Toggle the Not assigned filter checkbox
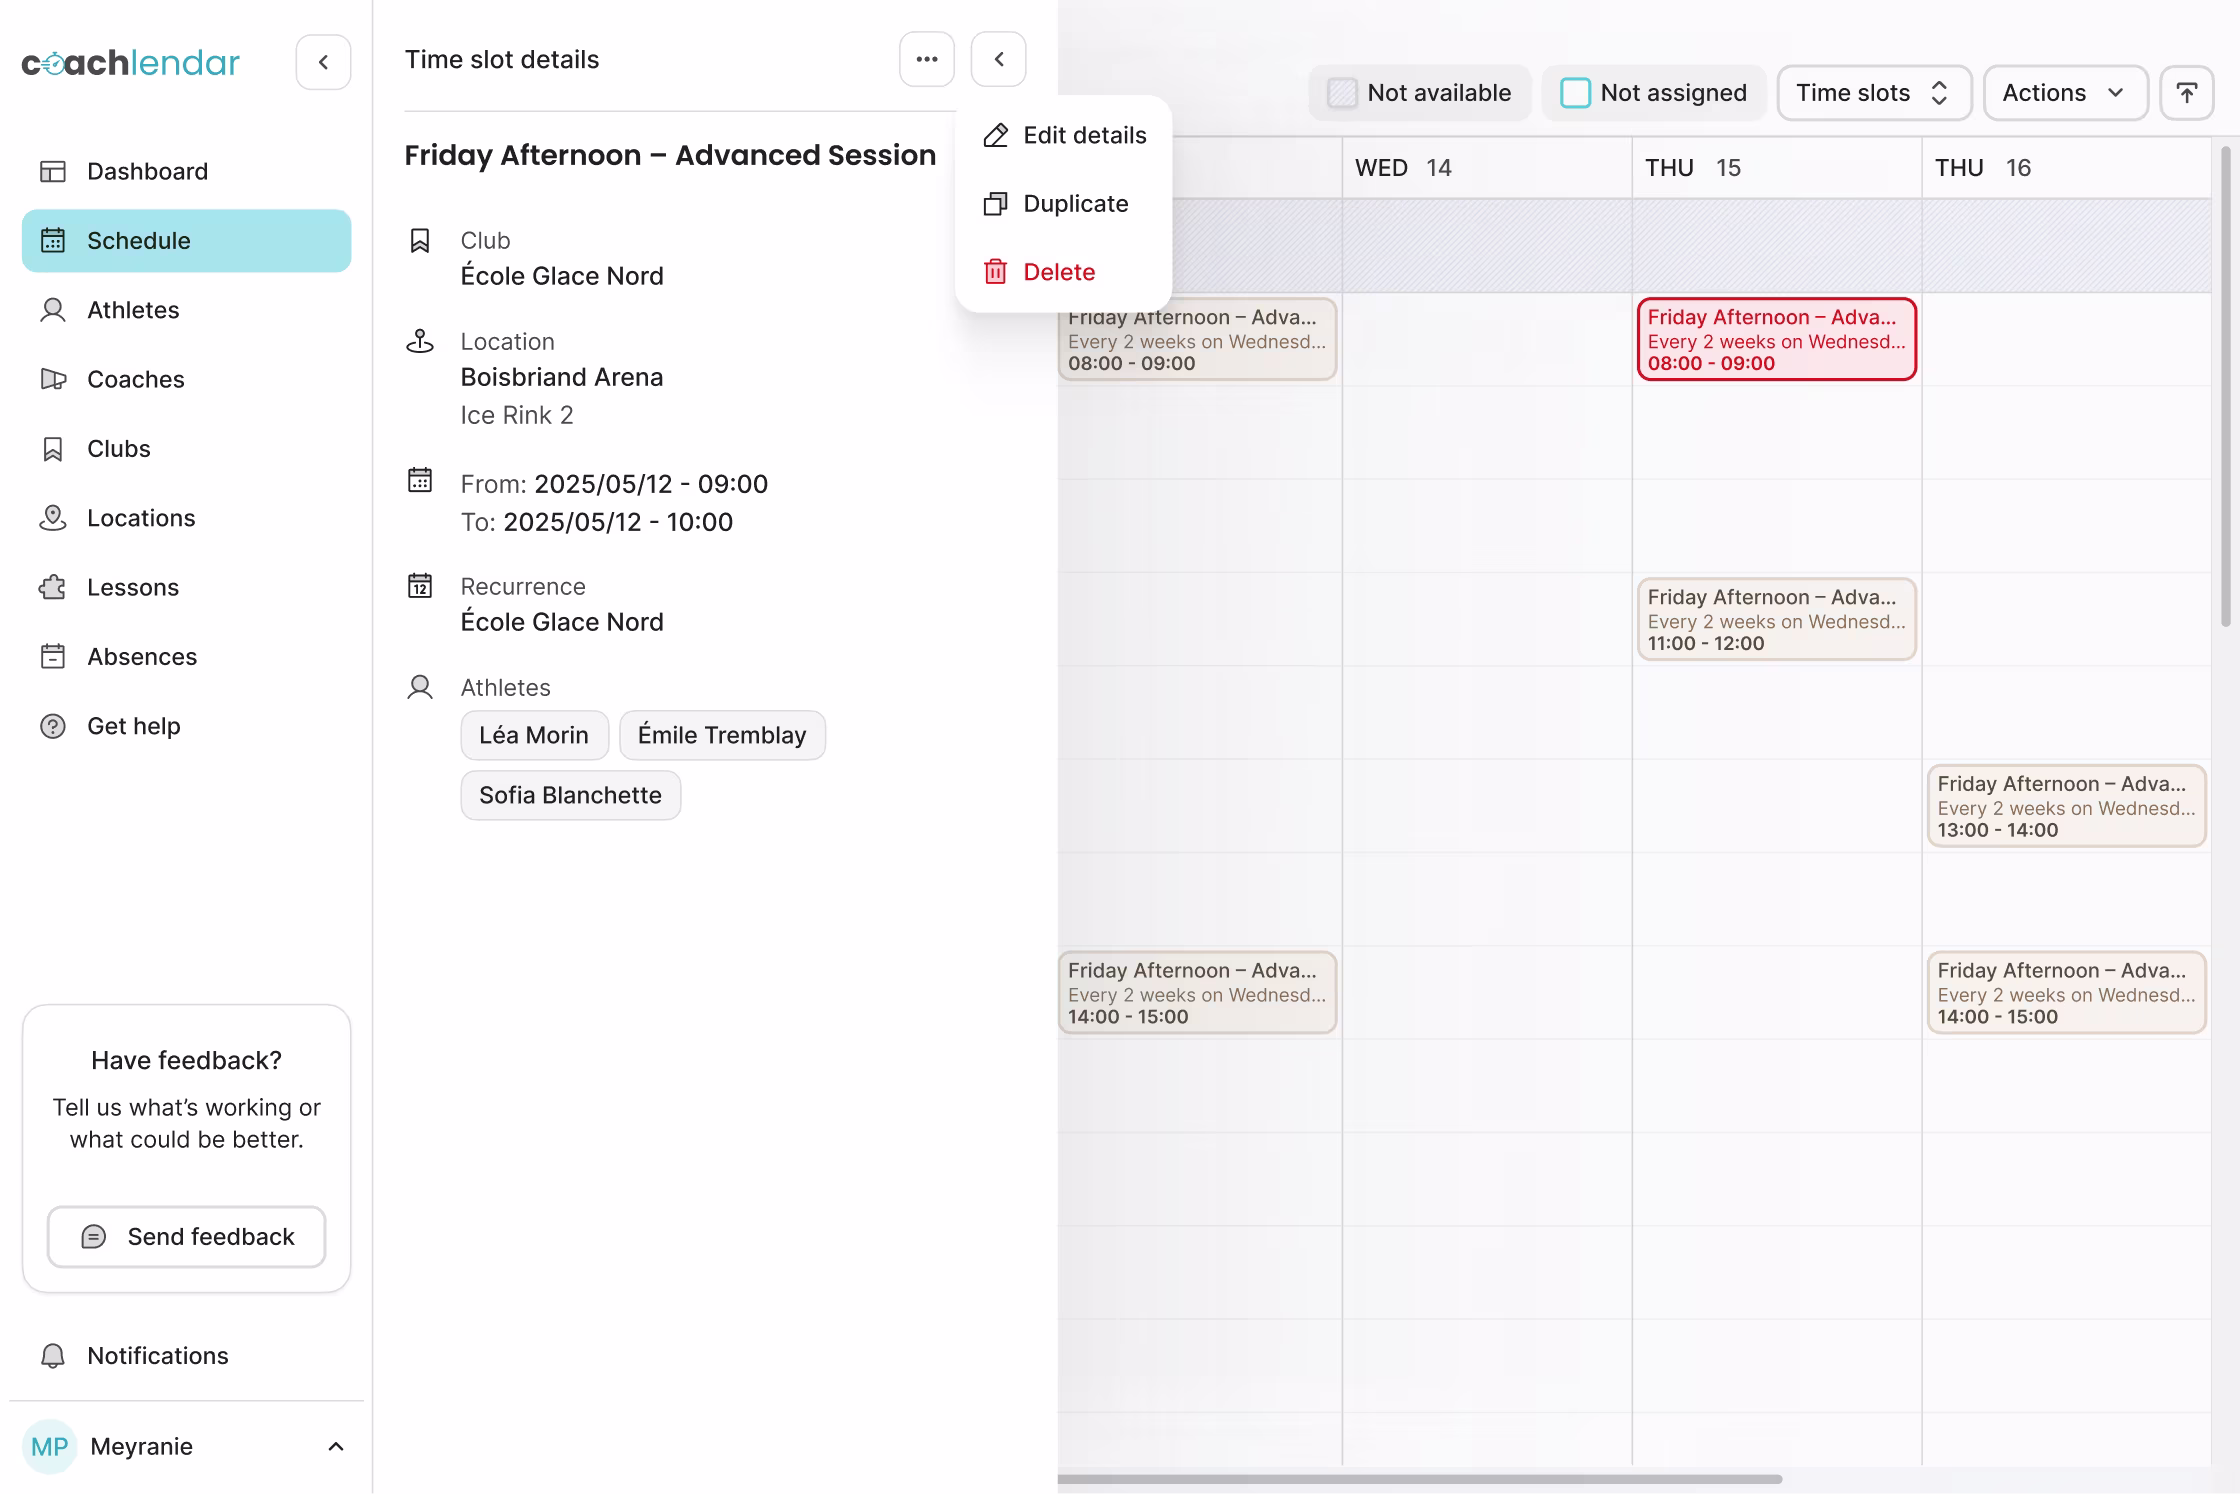The image size is (2240, 1494). 1575,93
